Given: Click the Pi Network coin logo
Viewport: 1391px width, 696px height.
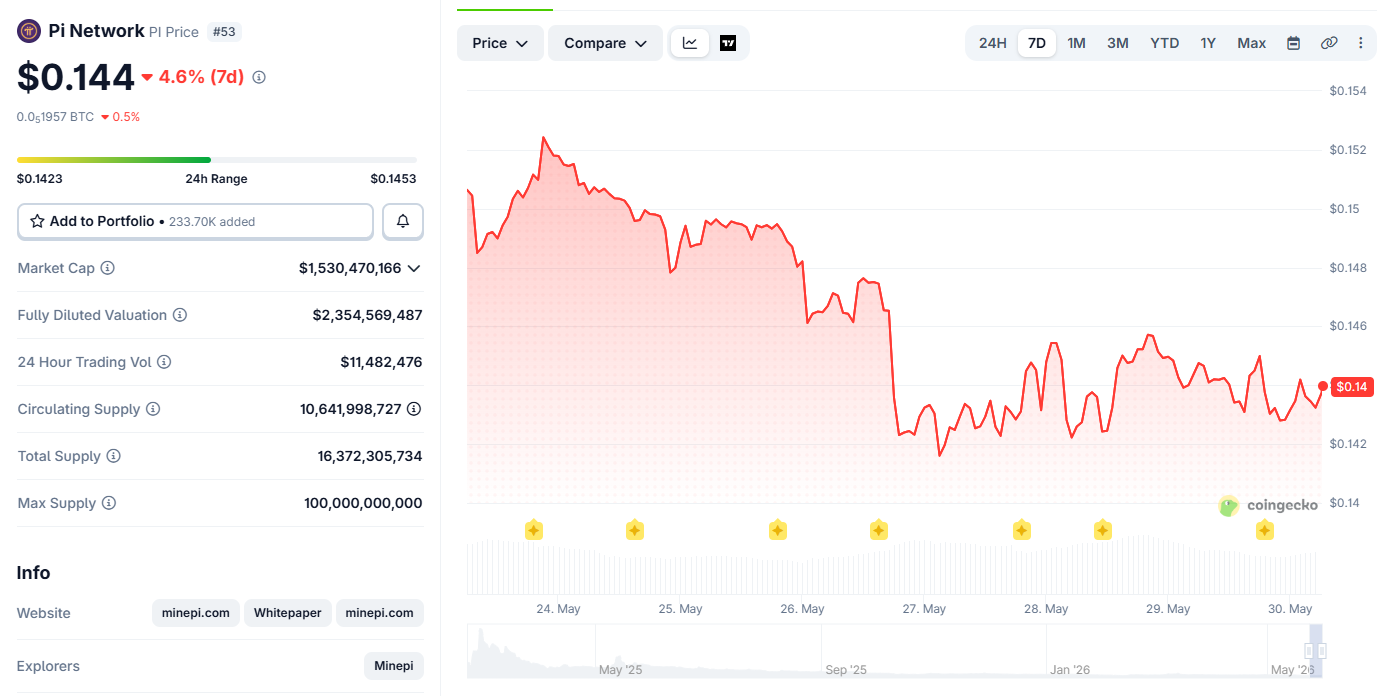Looking at the screenshot, I should pos(29,31).
